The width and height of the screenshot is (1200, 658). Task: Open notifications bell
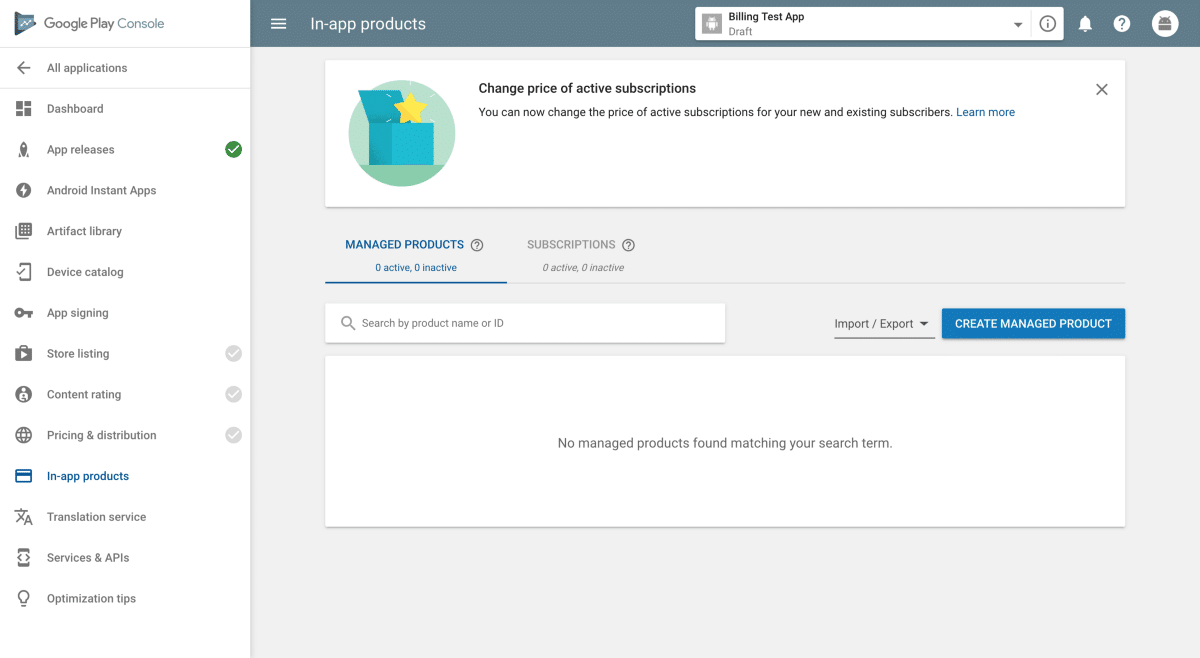click(1085, 24)
